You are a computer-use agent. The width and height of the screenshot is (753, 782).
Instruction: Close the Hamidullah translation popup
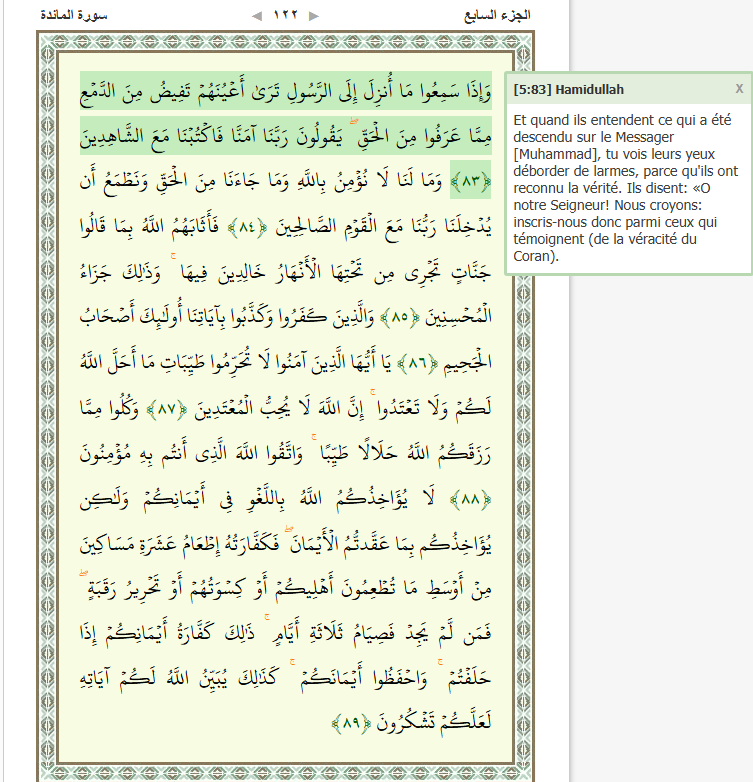[739, 89]
